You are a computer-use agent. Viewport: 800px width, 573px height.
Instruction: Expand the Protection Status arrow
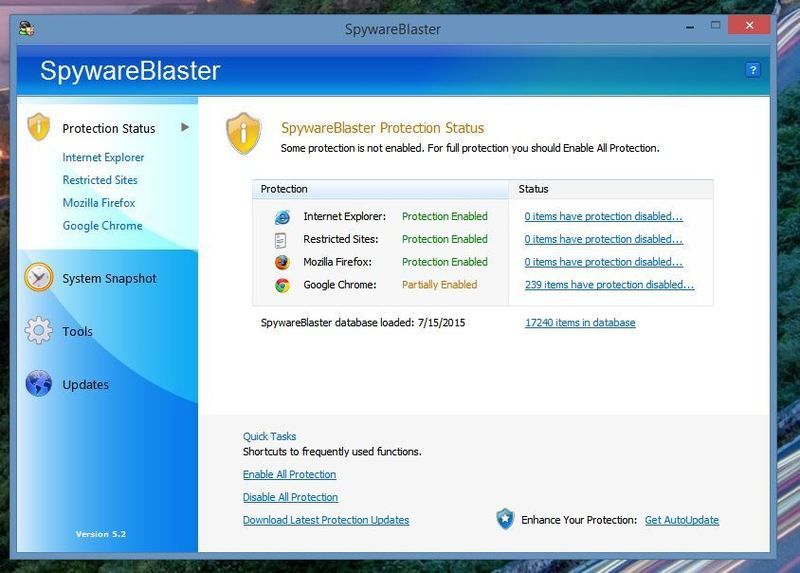(x=185, y=127)
